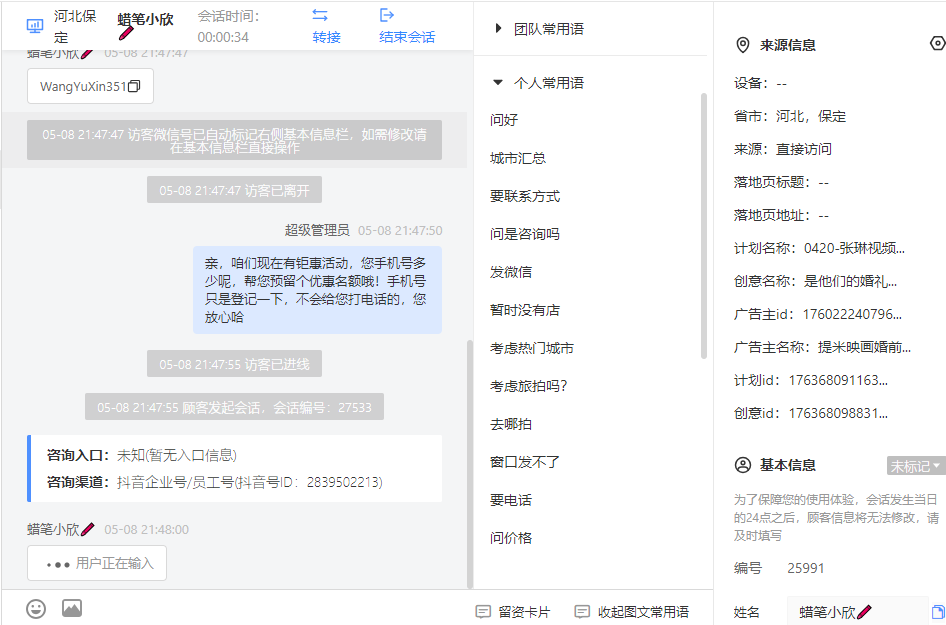This screenshot has width=946, height=625.
Task: Select the 要联系方式 quick phrase
Action: pos(525,196)
